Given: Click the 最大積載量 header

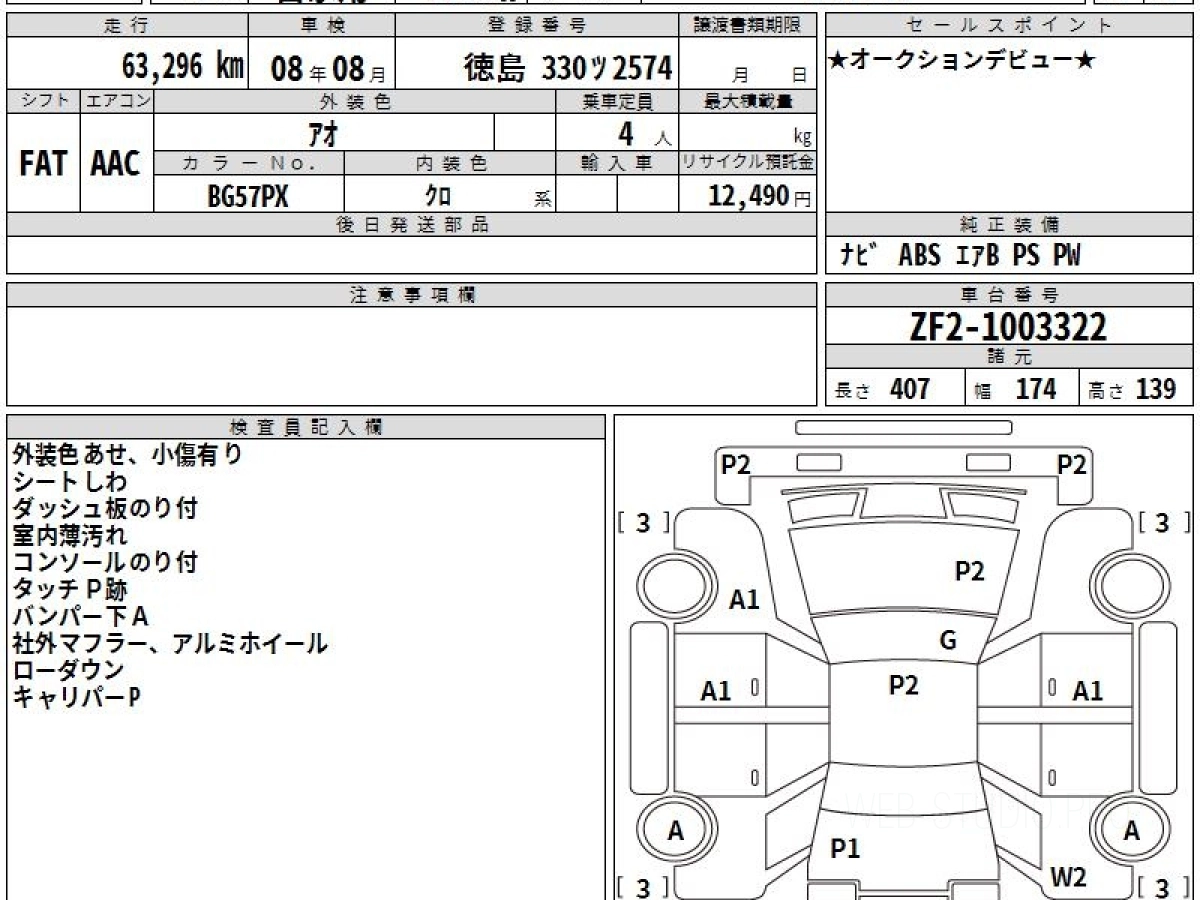Looking at the screenshot, I should (x=748, y=101).
